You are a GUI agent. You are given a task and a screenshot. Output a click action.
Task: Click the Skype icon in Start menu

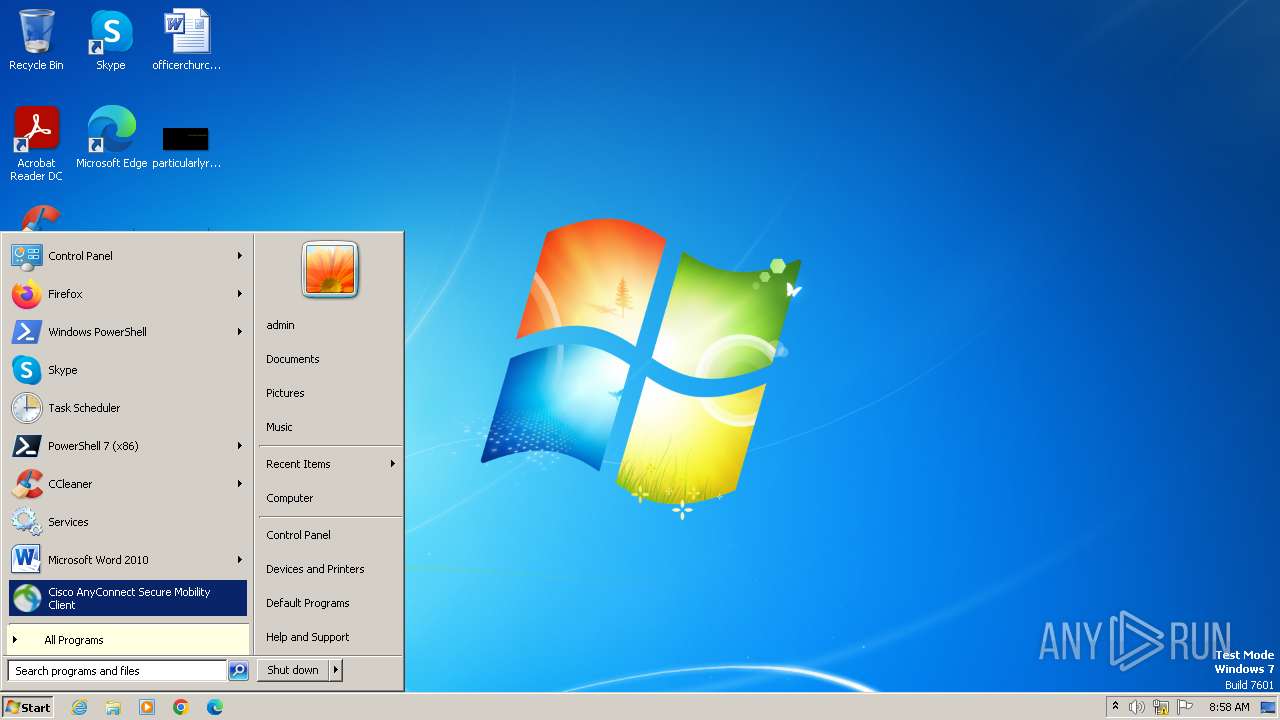26,370
